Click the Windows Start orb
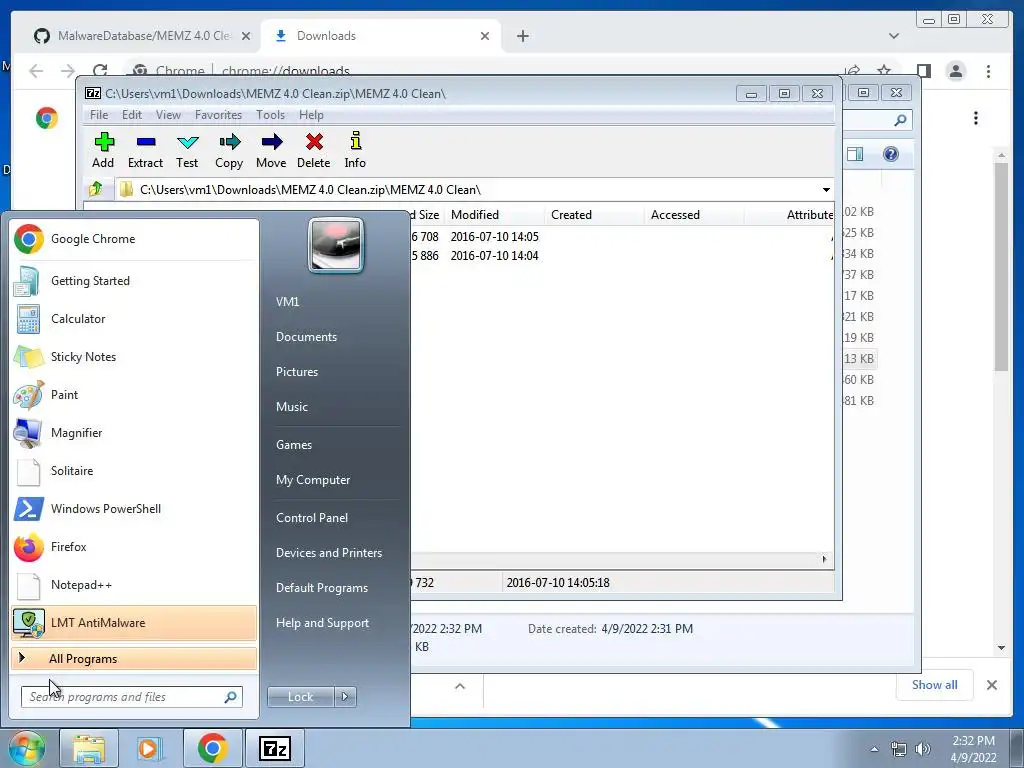 click(x=26, y=748)
